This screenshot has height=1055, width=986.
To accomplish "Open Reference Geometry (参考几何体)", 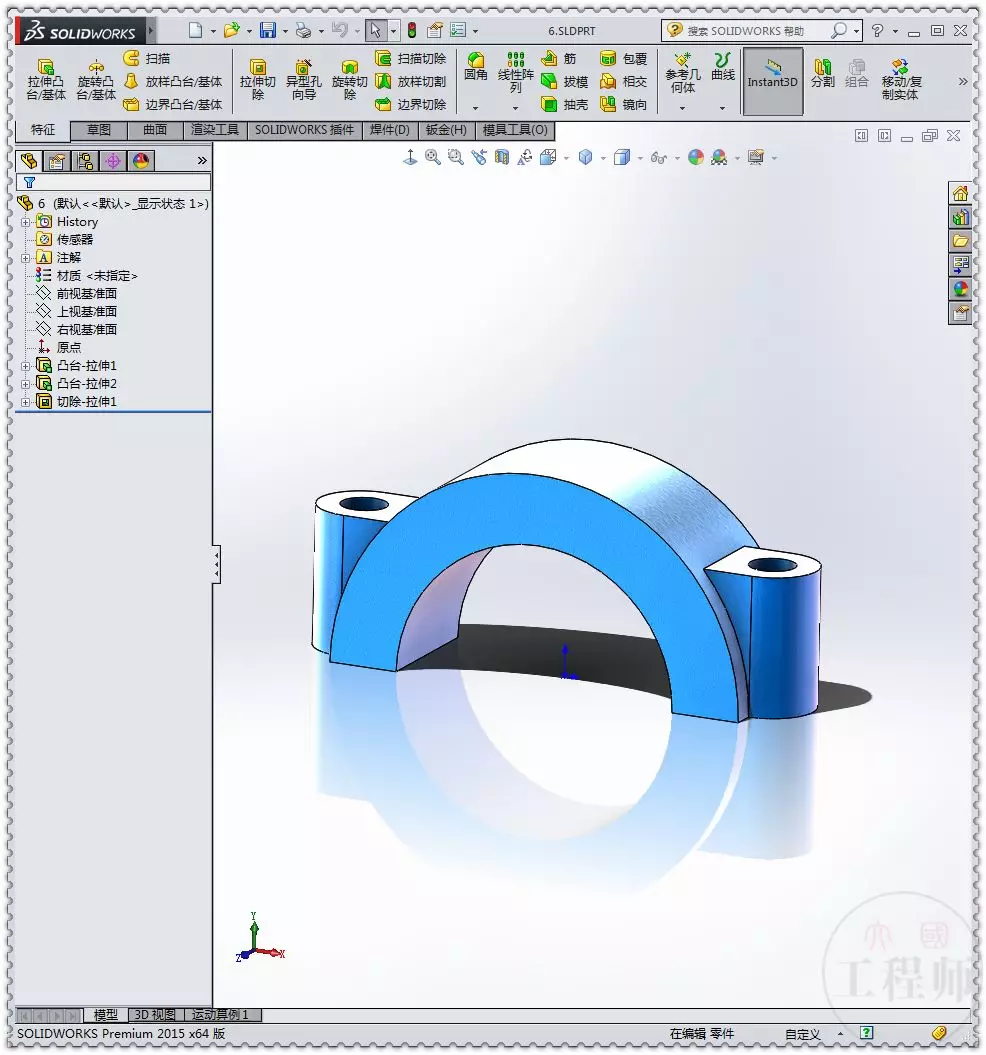I will coord(682,73).
